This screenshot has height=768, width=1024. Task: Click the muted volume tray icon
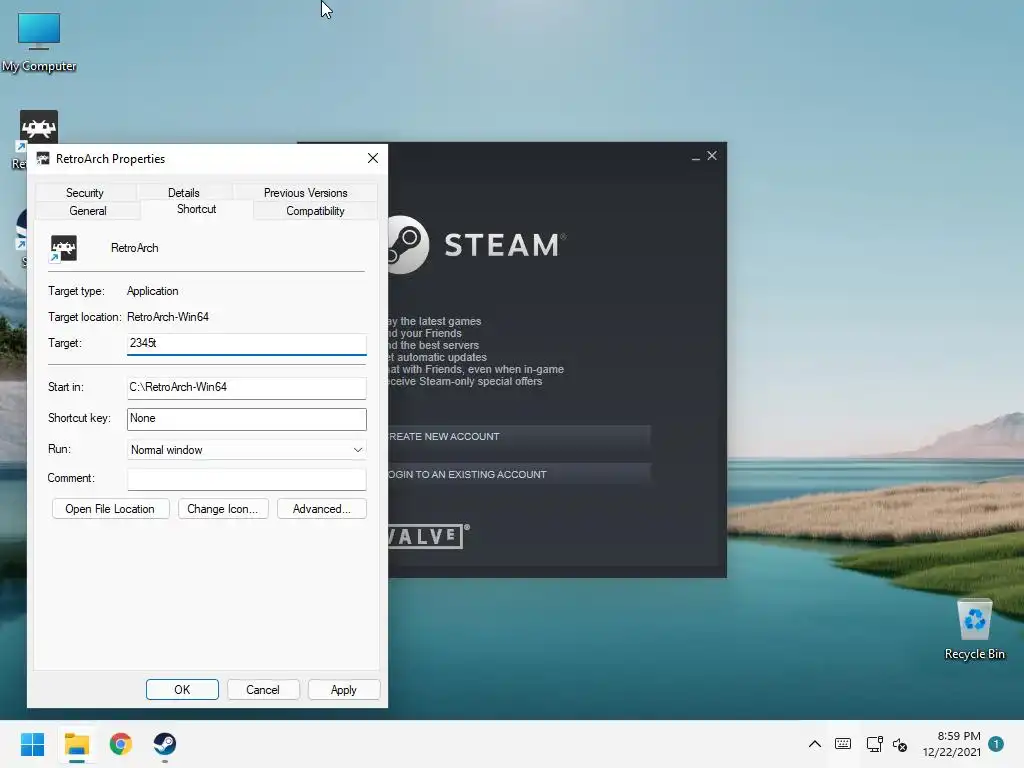click(900, 744)
